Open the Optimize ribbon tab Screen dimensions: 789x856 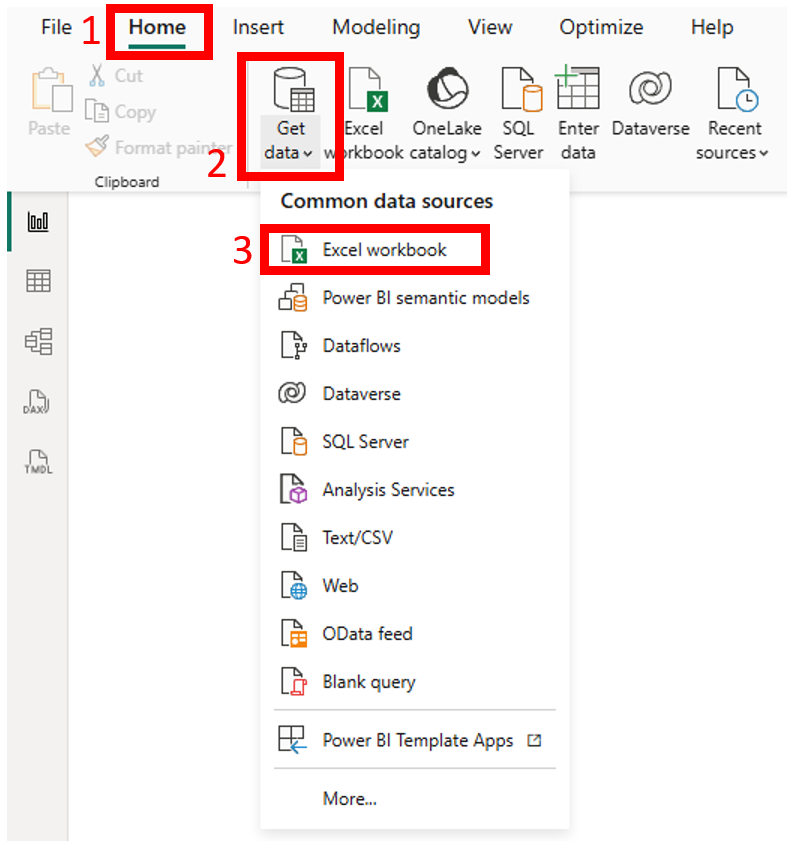601,27
